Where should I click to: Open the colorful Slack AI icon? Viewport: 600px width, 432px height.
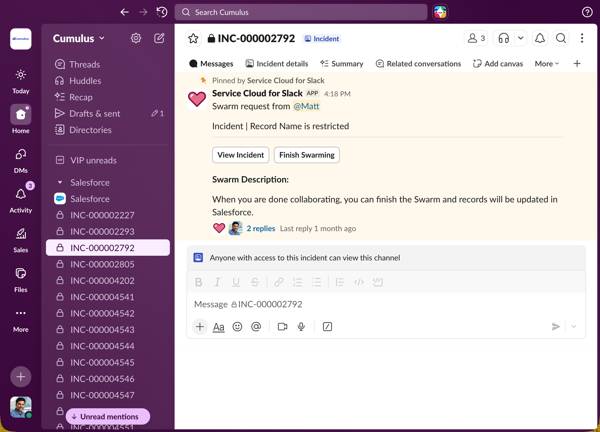[440, 12]
